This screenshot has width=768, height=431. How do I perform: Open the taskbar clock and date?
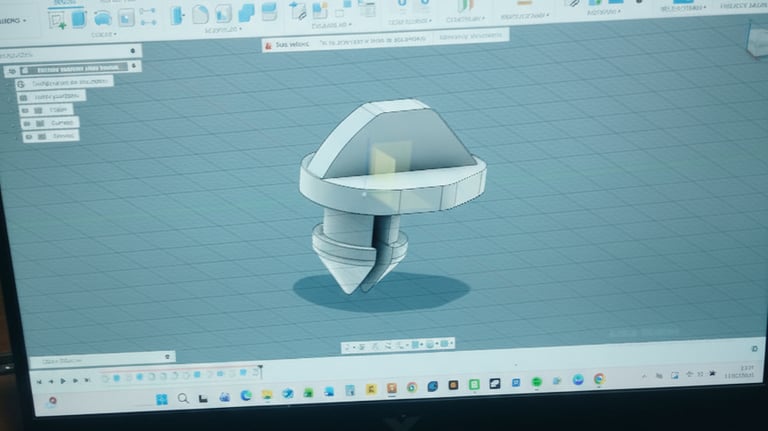[x=741, y=372]
